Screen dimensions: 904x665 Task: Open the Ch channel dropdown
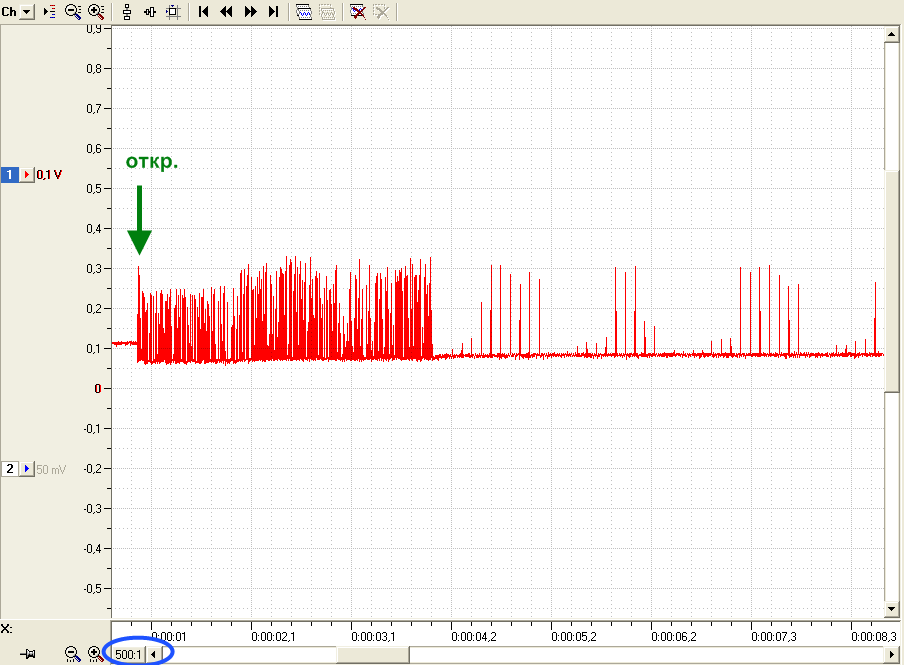click(27, 12)
